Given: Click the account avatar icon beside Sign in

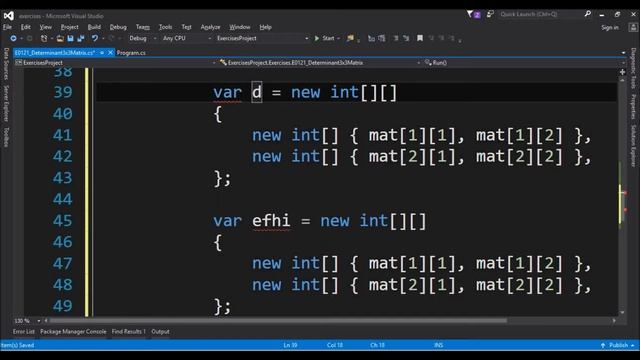Looking at the screenshot, I should coord(633,27).
